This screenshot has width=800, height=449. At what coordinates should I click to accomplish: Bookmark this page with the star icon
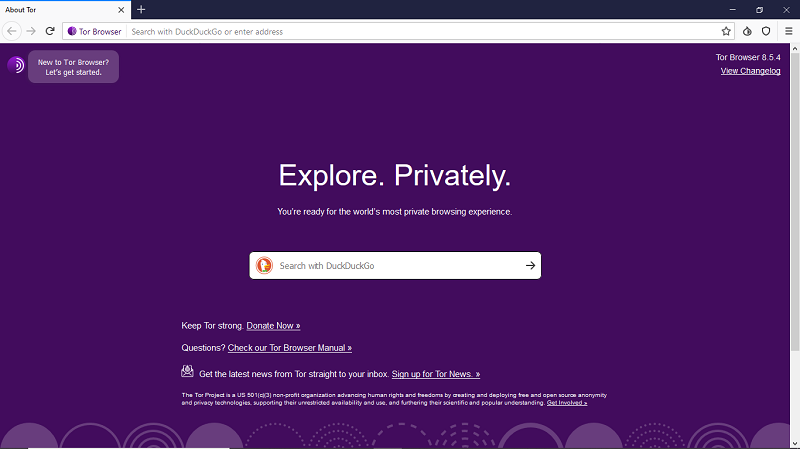(x=726, y=31)
